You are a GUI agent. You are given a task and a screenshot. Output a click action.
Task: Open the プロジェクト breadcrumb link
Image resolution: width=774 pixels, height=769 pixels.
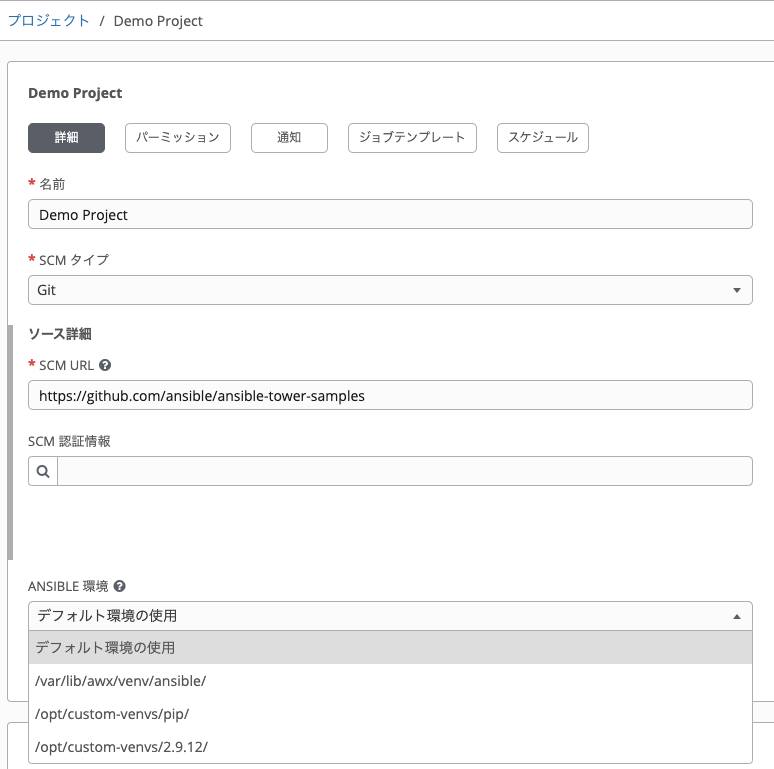pos(49,21)
